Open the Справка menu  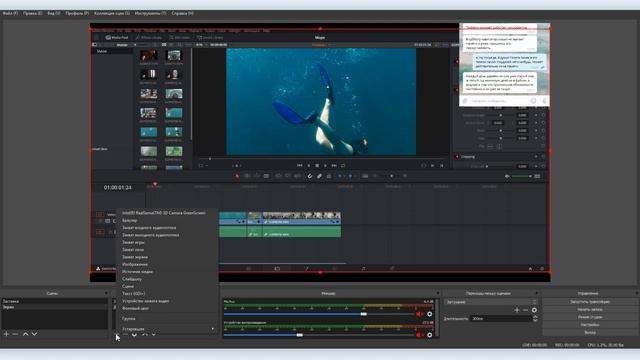click(x=182, y=13)
